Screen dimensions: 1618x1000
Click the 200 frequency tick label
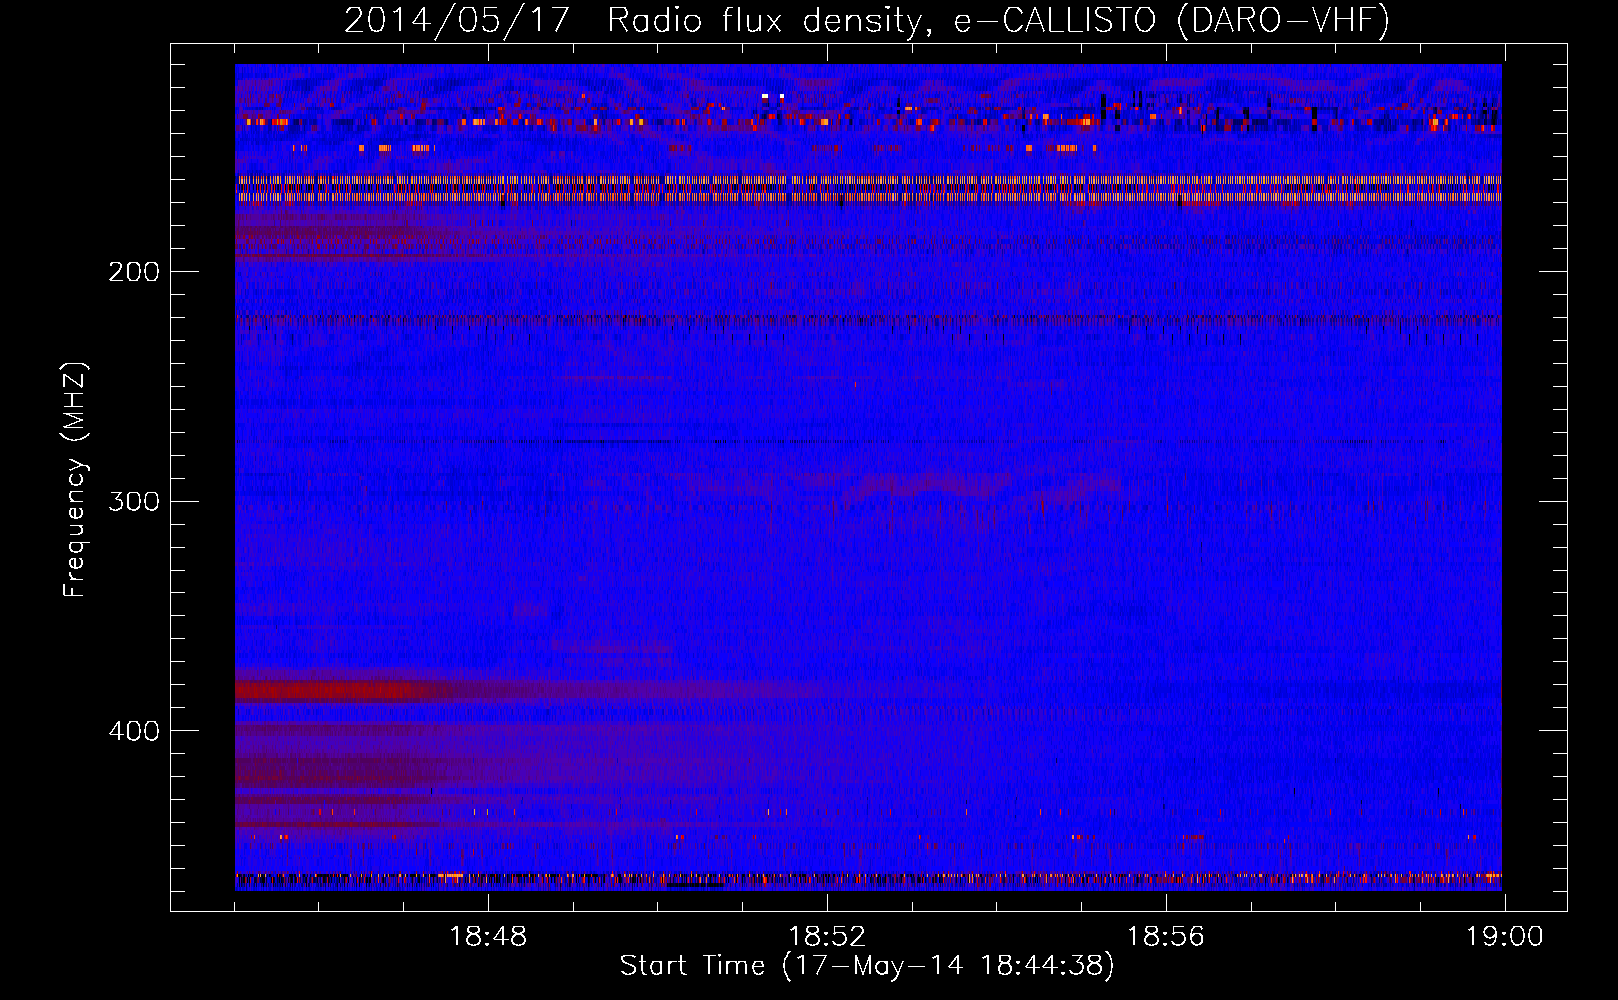coord(134,272)
